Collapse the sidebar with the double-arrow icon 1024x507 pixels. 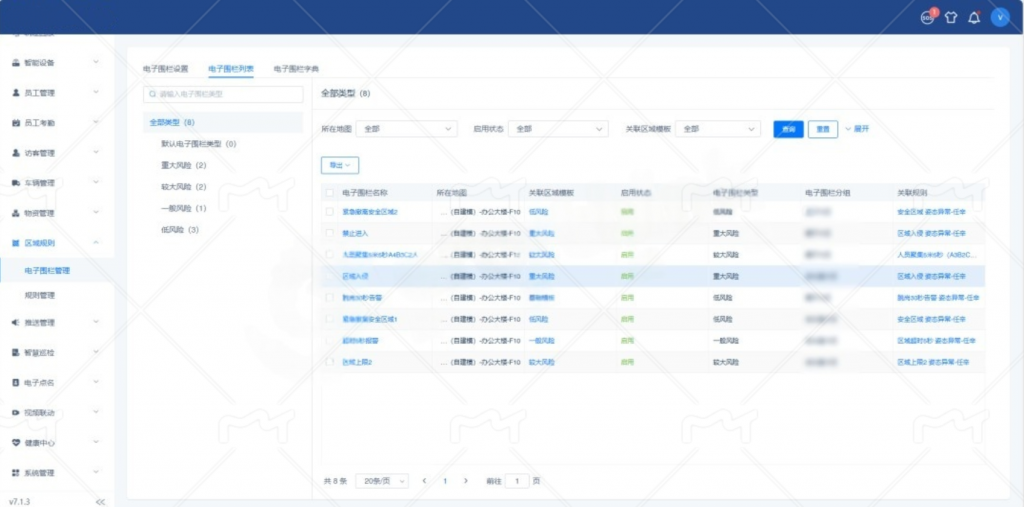100,501
